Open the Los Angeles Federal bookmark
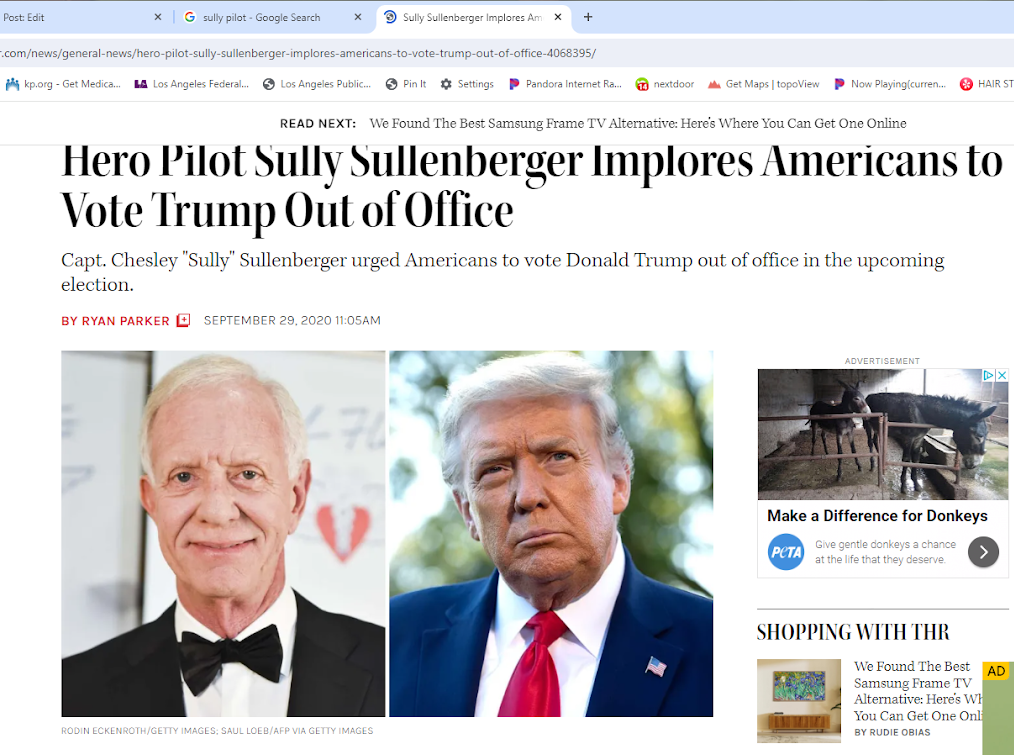Image resolution: width=1014 pixels, height=755 pixels. tap(191, 84)
